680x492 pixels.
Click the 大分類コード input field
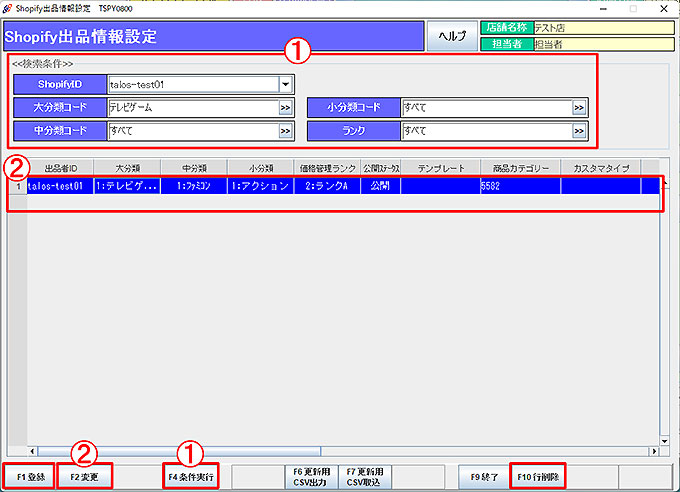(x=190, y=108)
